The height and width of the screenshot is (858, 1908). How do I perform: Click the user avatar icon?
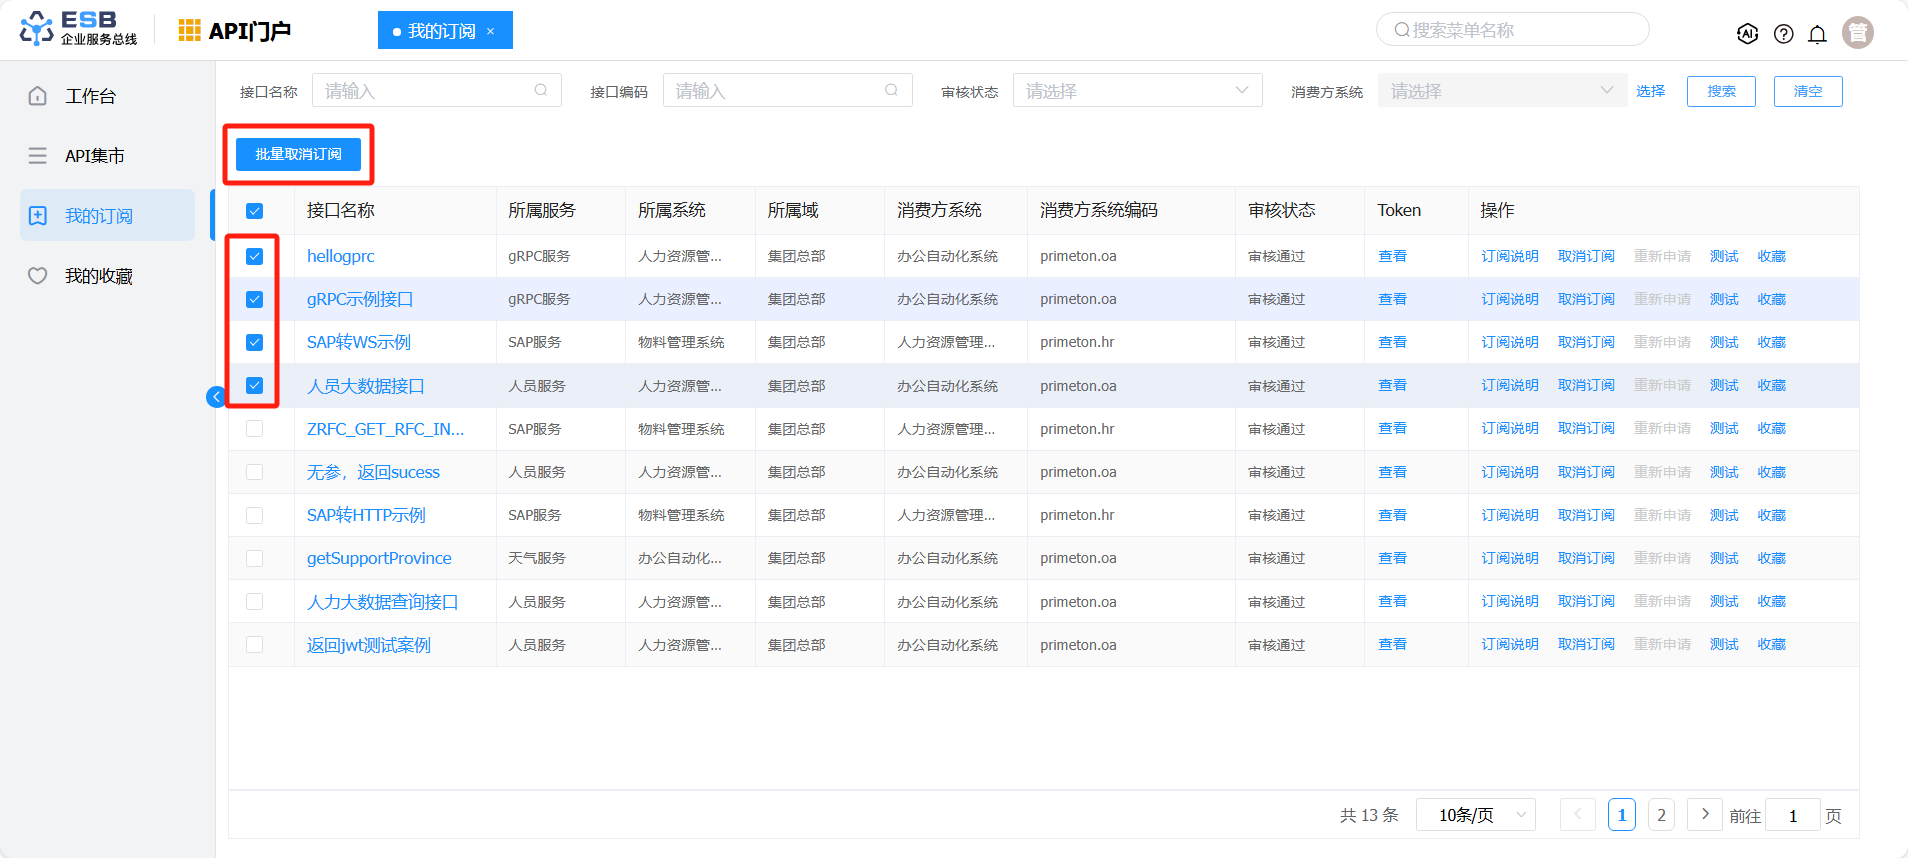tap(1858, 33)
